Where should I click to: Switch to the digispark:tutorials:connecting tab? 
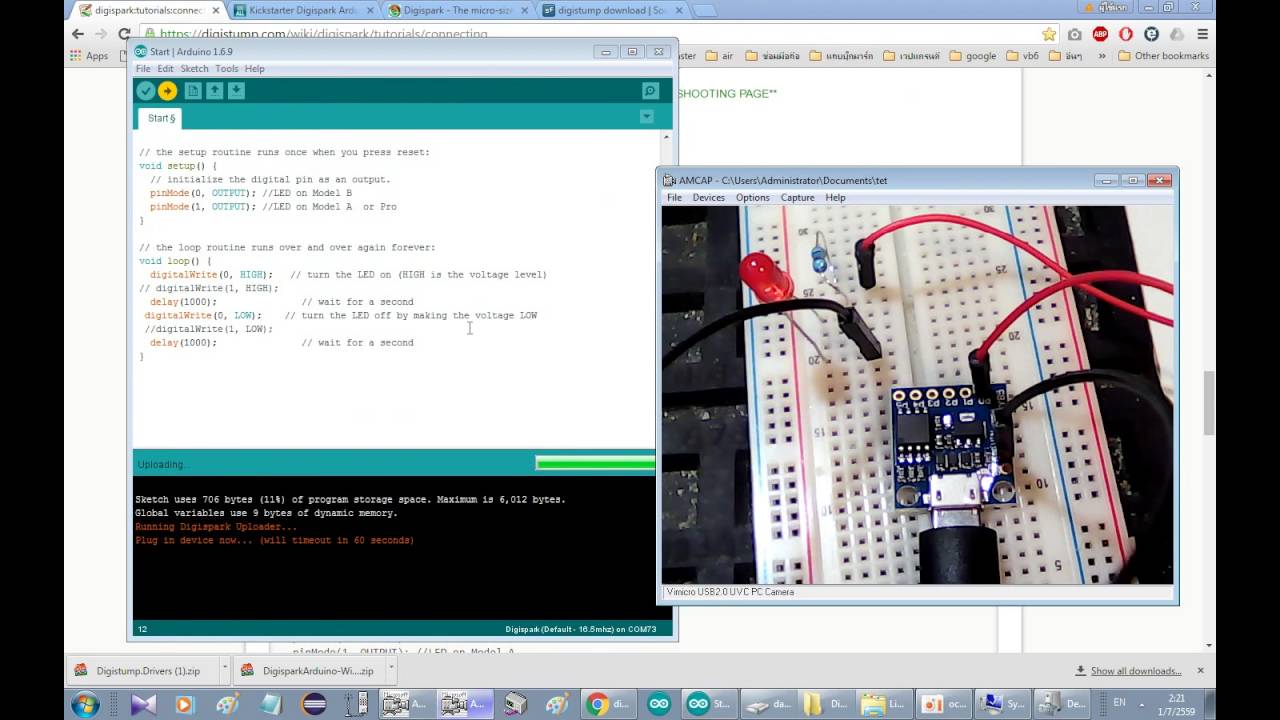click(x=148, y=11)
